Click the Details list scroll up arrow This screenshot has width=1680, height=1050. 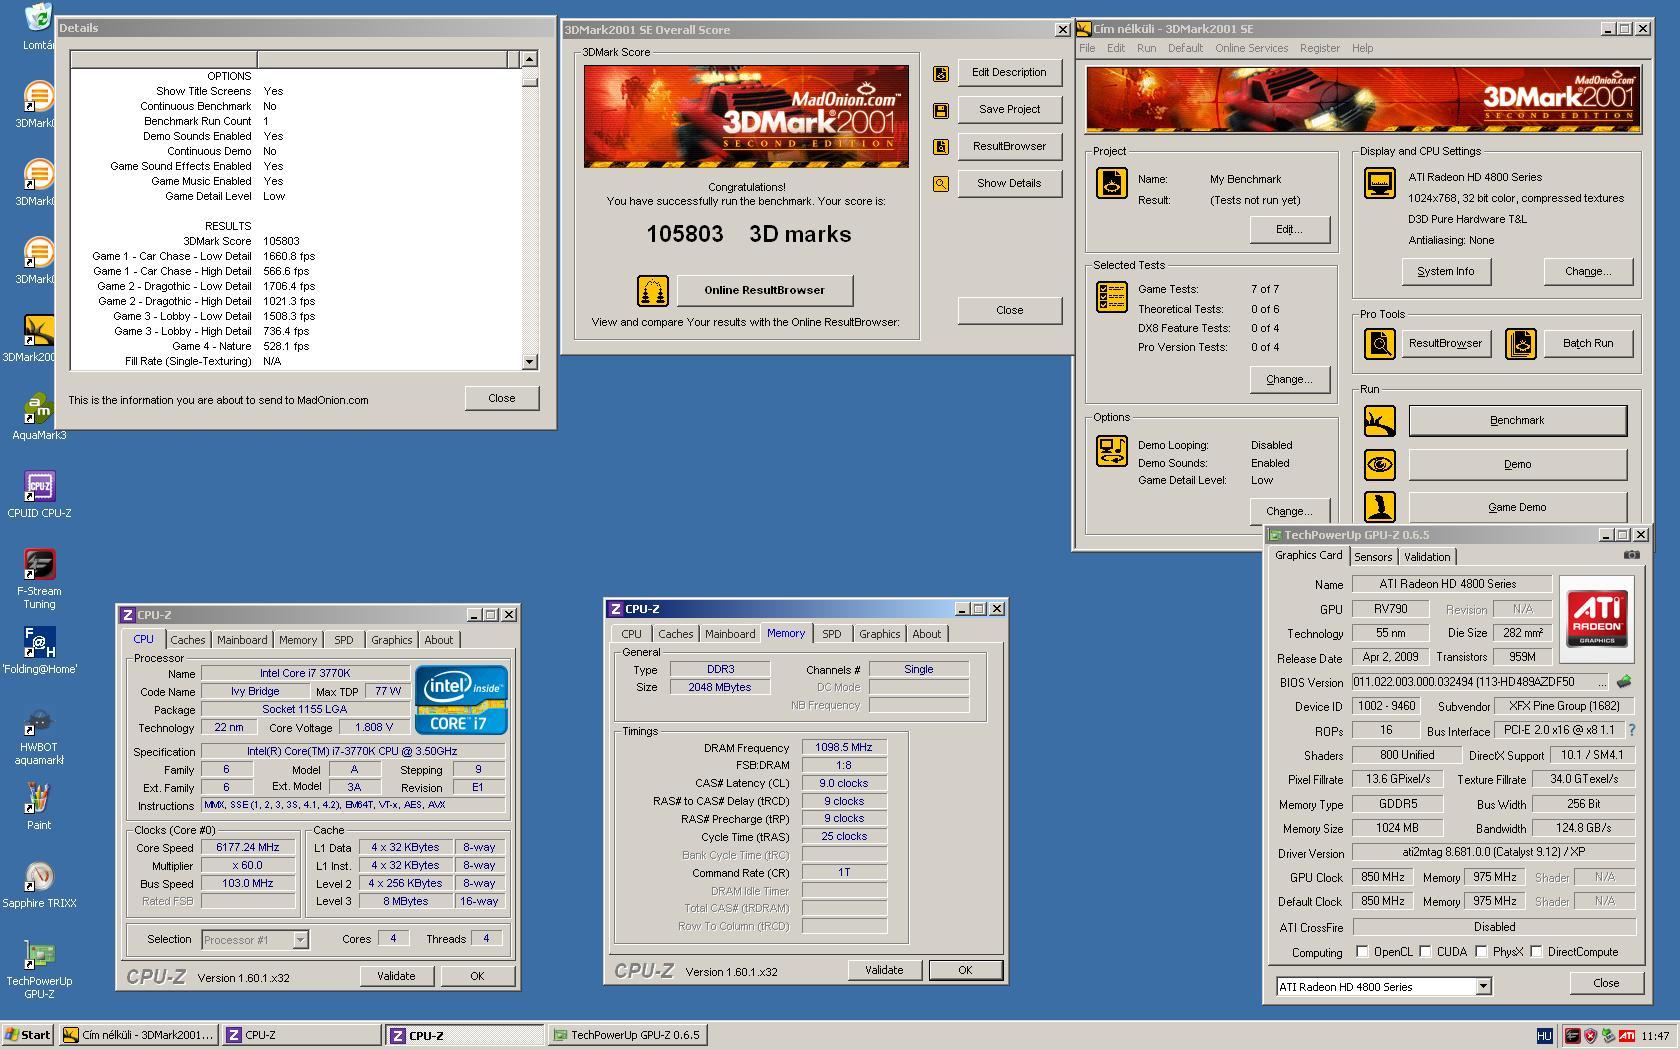click(529, 59)
